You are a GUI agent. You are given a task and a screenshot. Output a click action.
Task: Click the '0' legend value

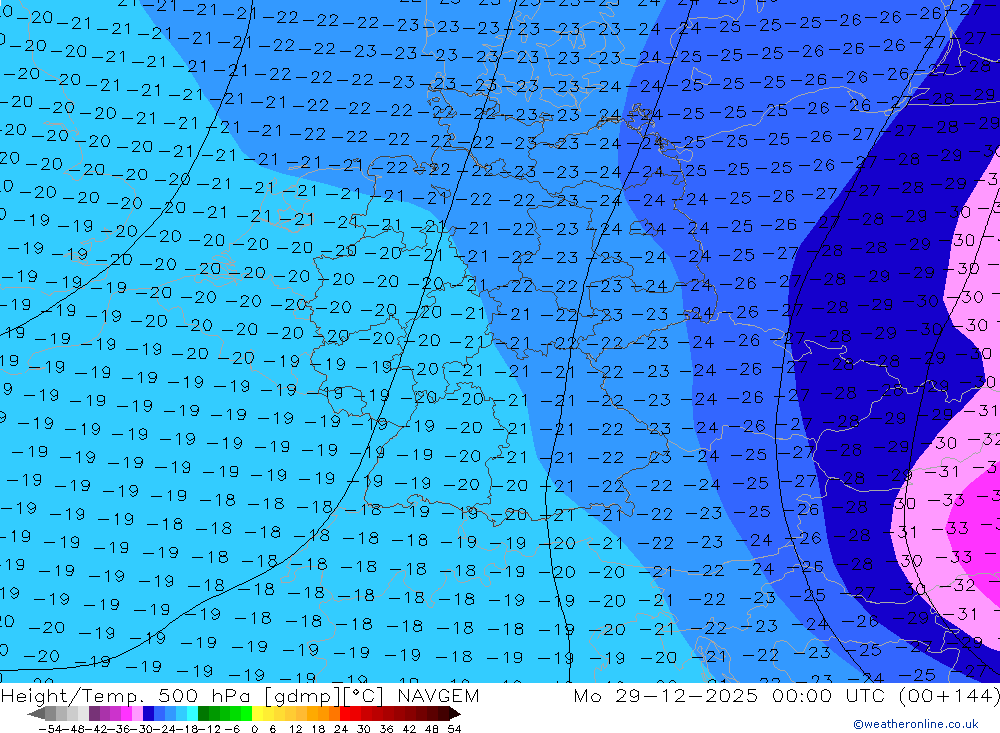254,729
